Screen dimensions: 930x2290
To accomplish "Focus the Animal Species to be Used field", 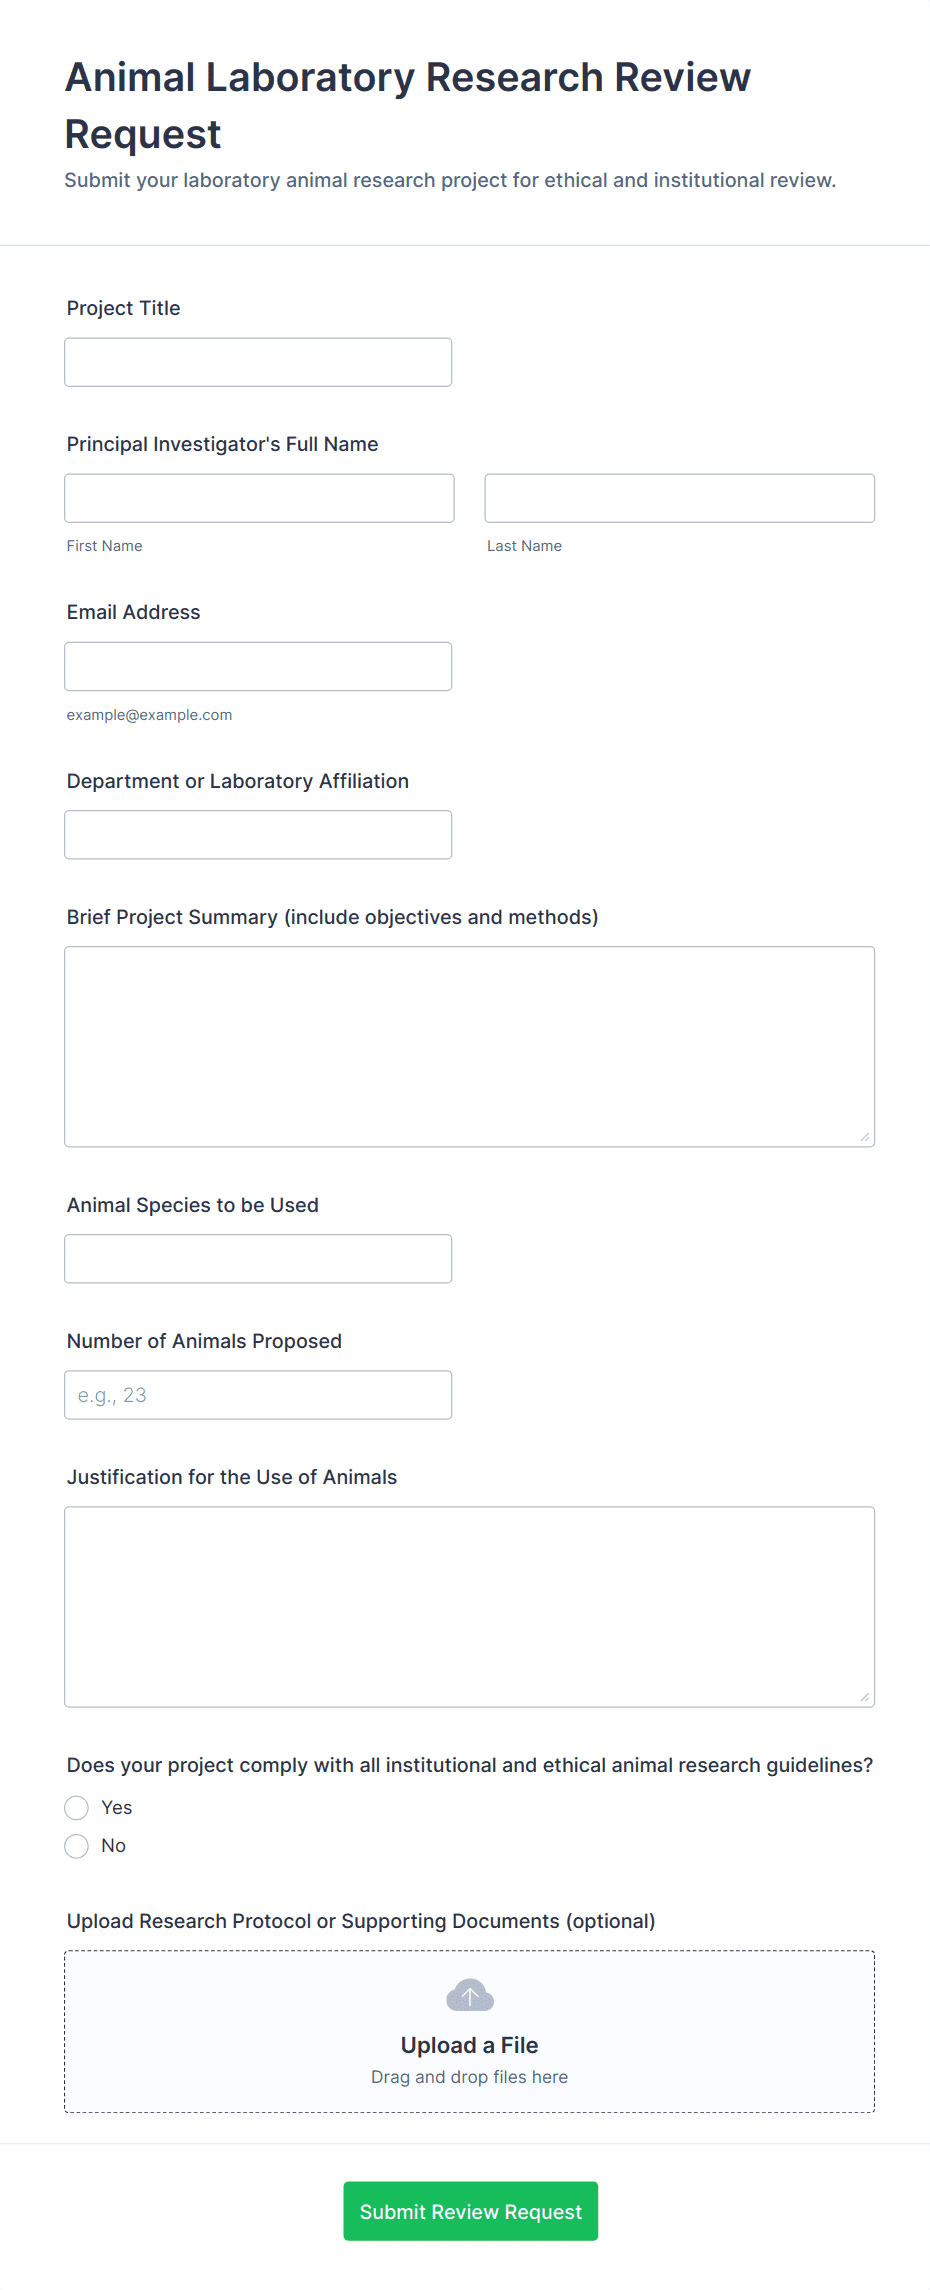I will 257,1258.
